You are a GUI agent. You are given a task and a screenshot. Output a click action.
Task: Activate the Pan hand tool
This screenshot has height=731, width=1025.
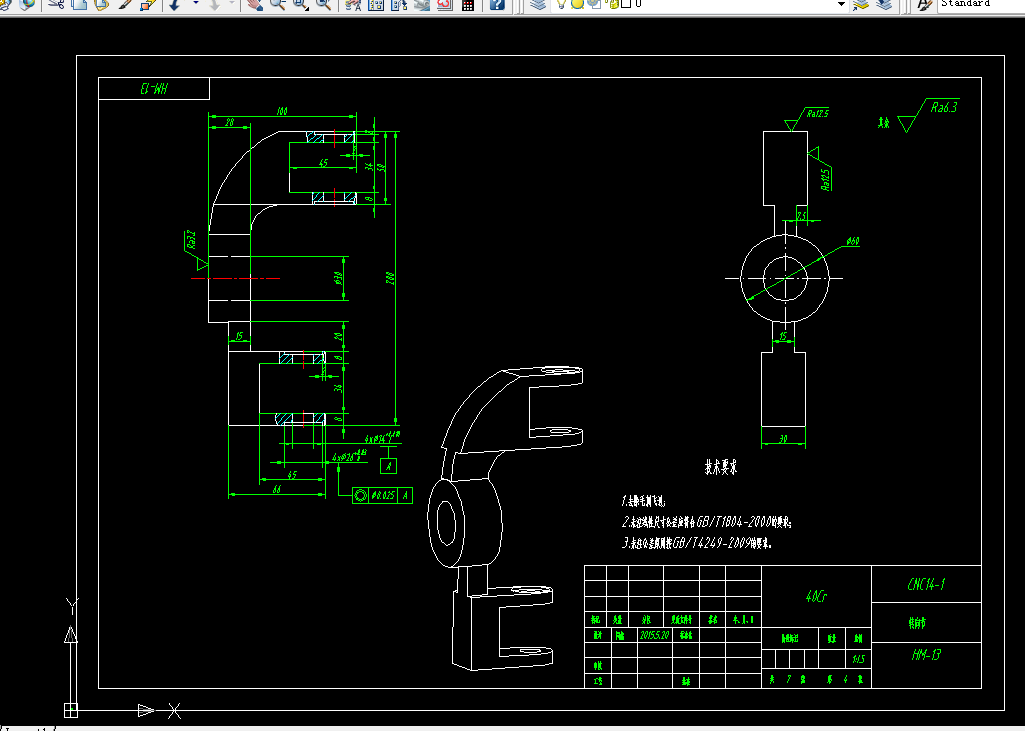(255, 4)
